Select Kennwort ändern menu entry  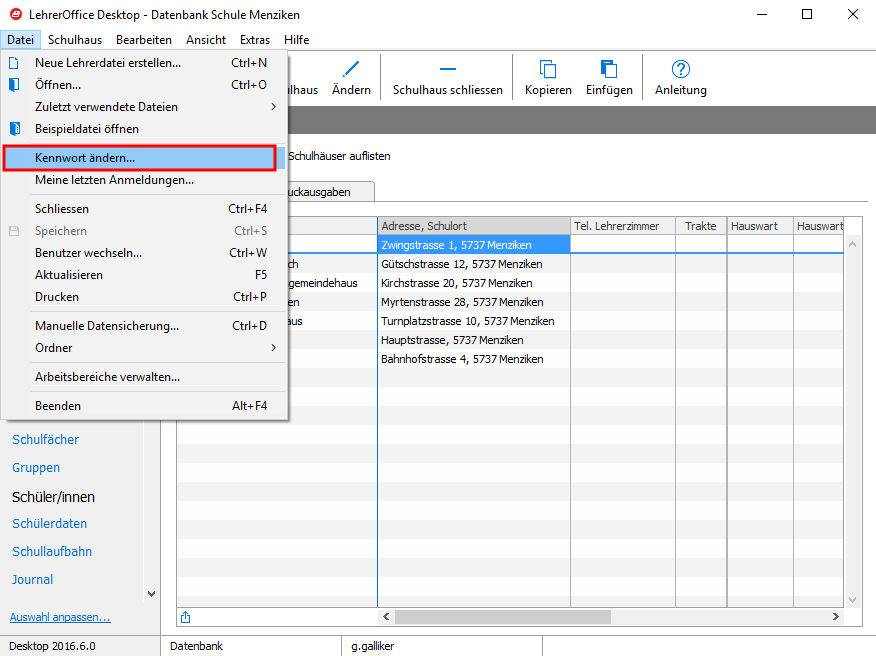coord(85,158)
